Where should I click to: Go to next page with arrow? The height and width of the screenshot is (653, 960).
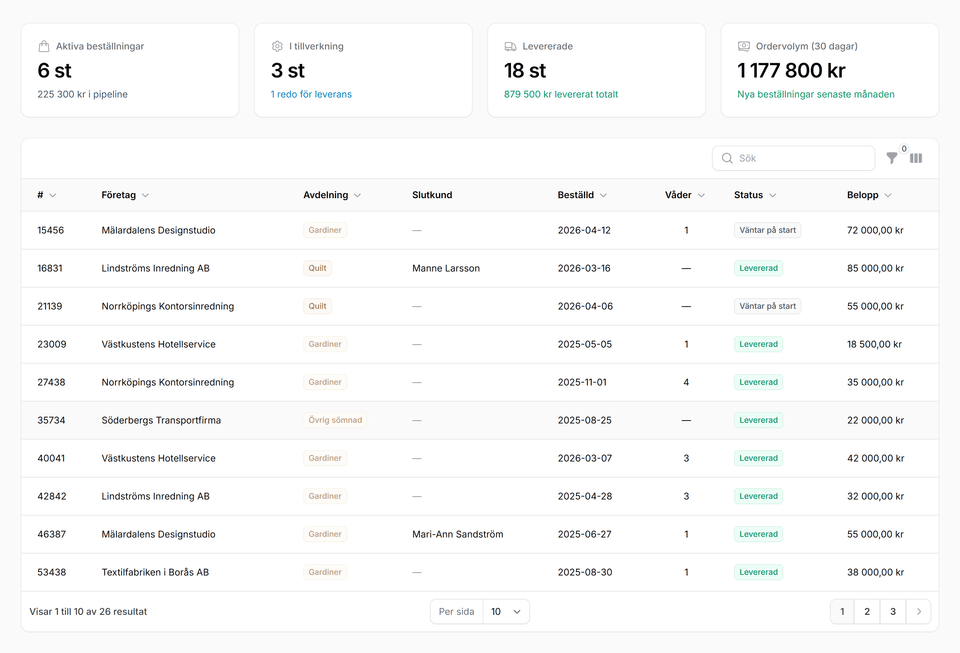coord(918,611)
